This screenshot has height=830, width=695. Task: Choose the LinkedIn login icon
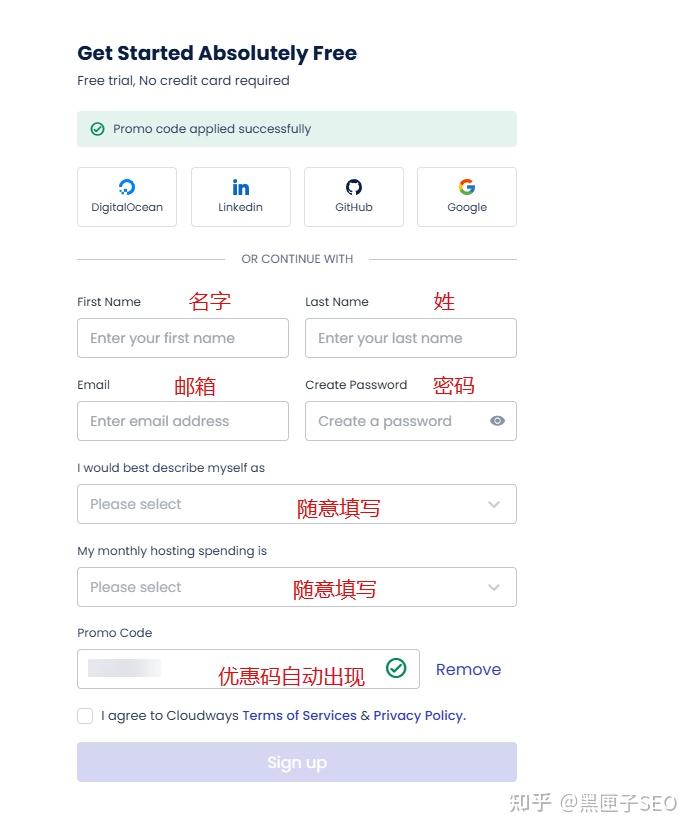click(241, 187)
